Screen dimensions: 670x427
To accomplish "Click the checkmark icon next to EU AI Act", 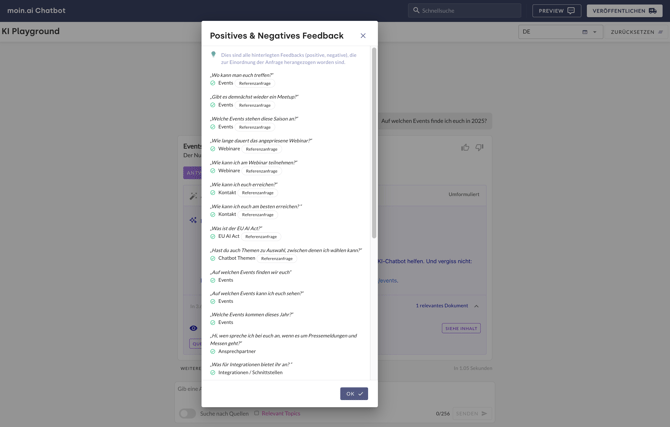I will [x=213, y=237].
